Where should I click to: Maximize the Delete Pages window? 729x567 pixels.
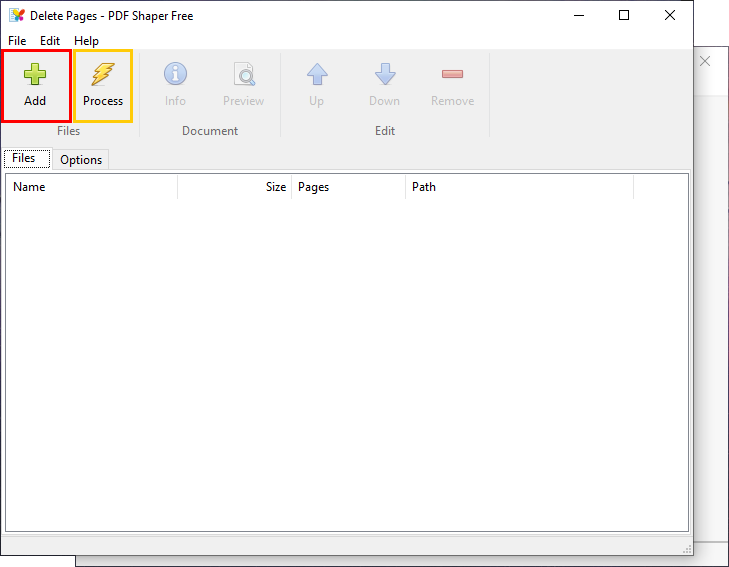(624, 15)
